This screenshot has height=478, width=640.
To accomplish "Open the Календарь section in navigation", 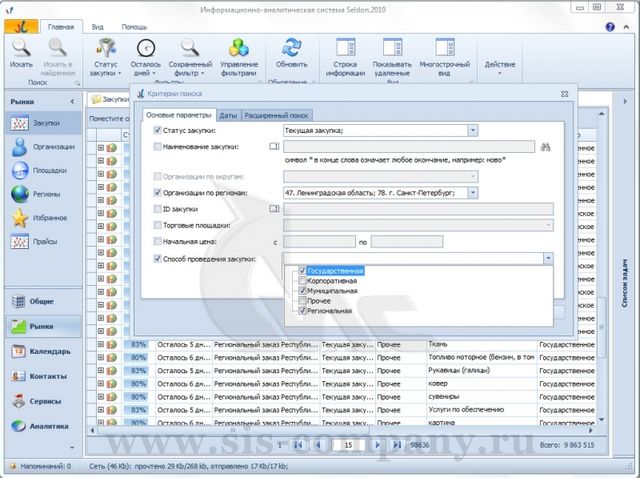I will 40,351.
